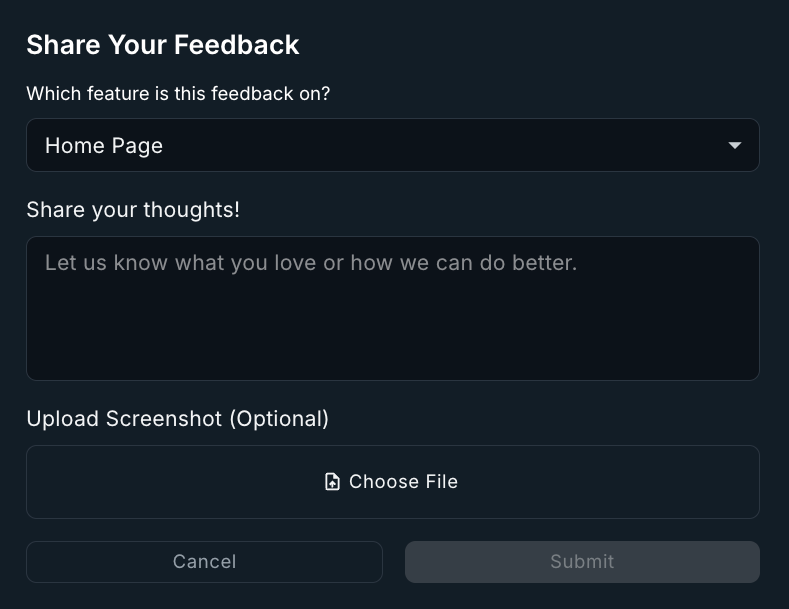Click empty space below the placeholder in text area
789x609 pixels.
pos(392,335)
